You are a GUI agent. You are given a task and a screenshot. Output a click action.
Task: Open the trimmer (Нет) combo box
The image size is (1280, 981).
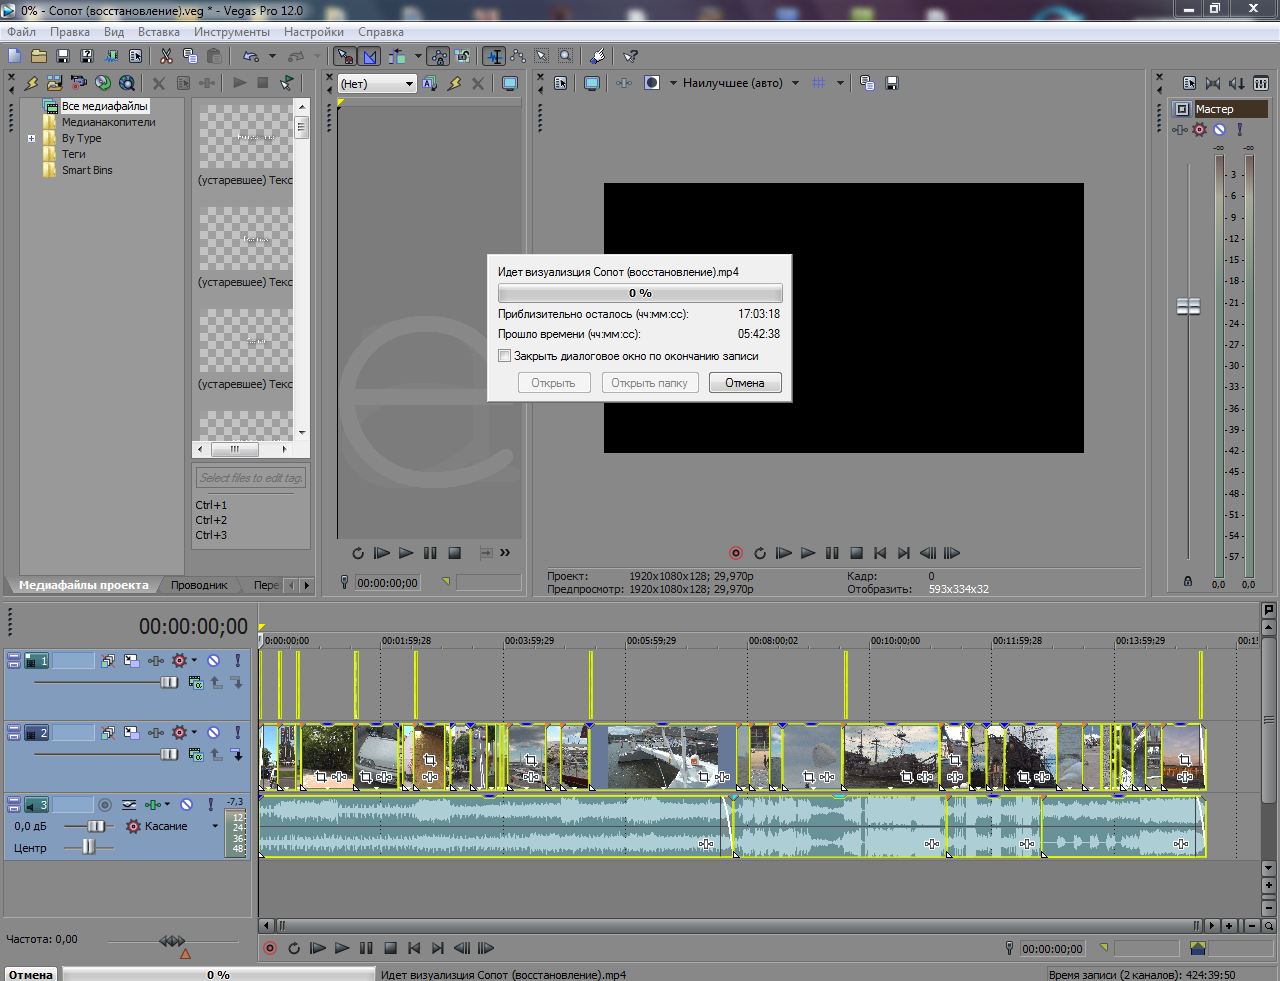pos(377,84)
